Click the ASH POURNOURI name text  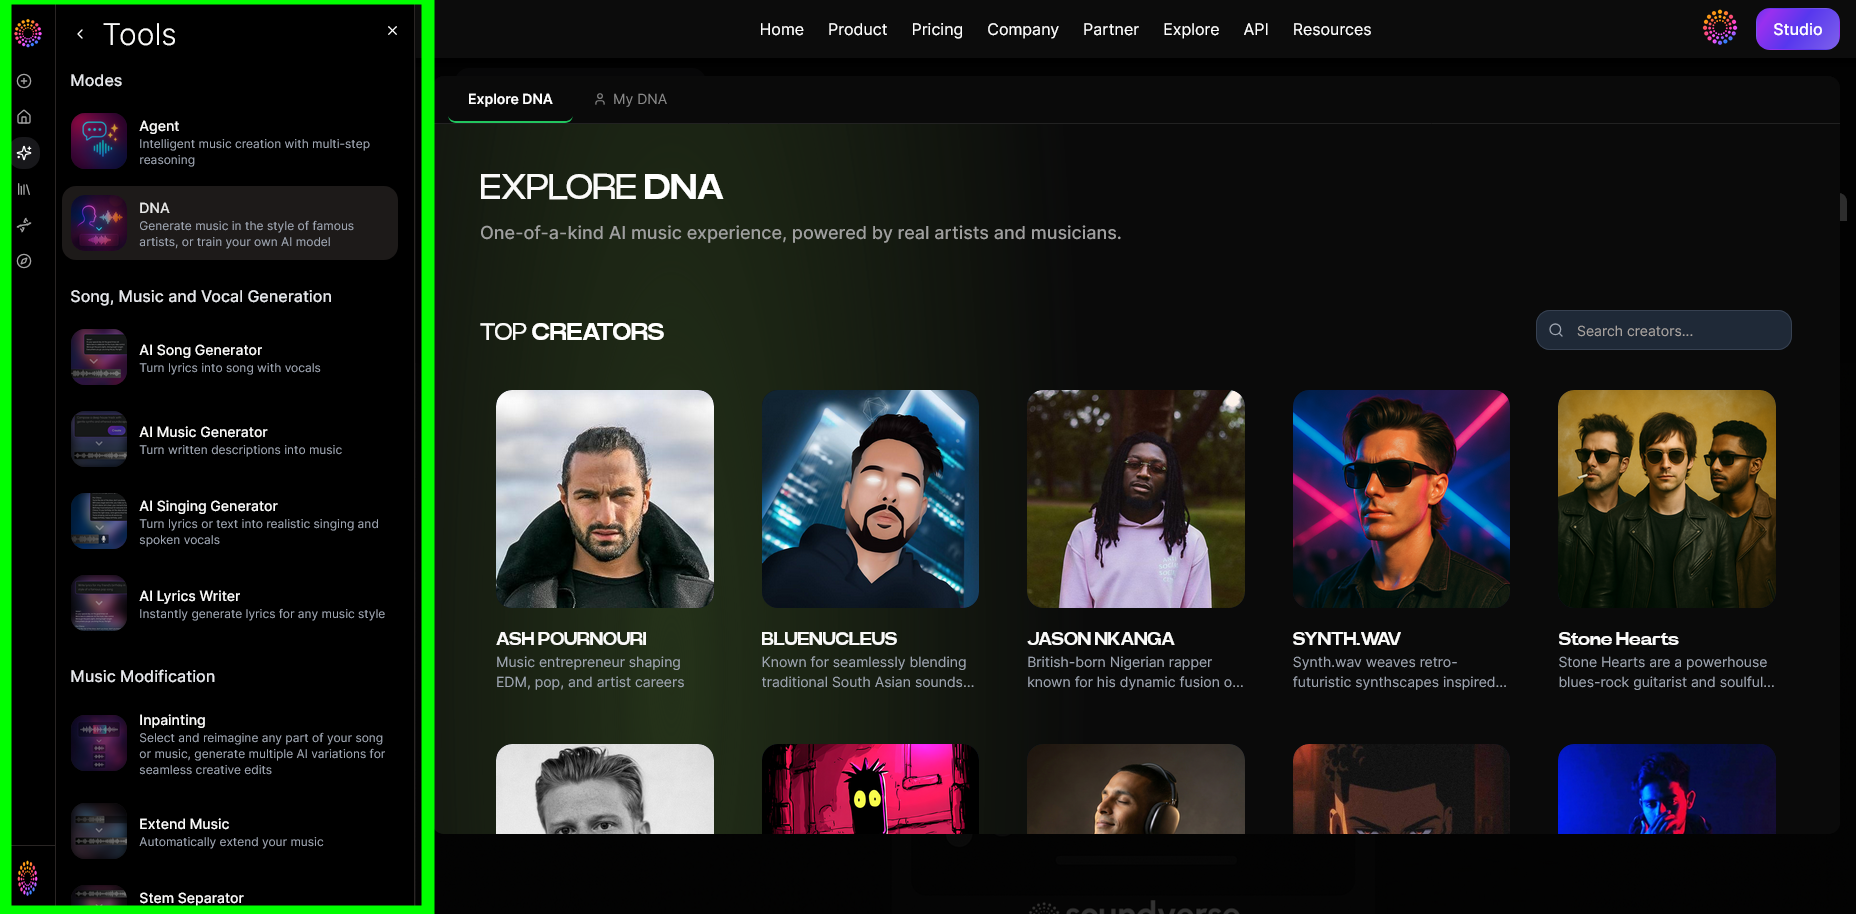click(571, 639)
